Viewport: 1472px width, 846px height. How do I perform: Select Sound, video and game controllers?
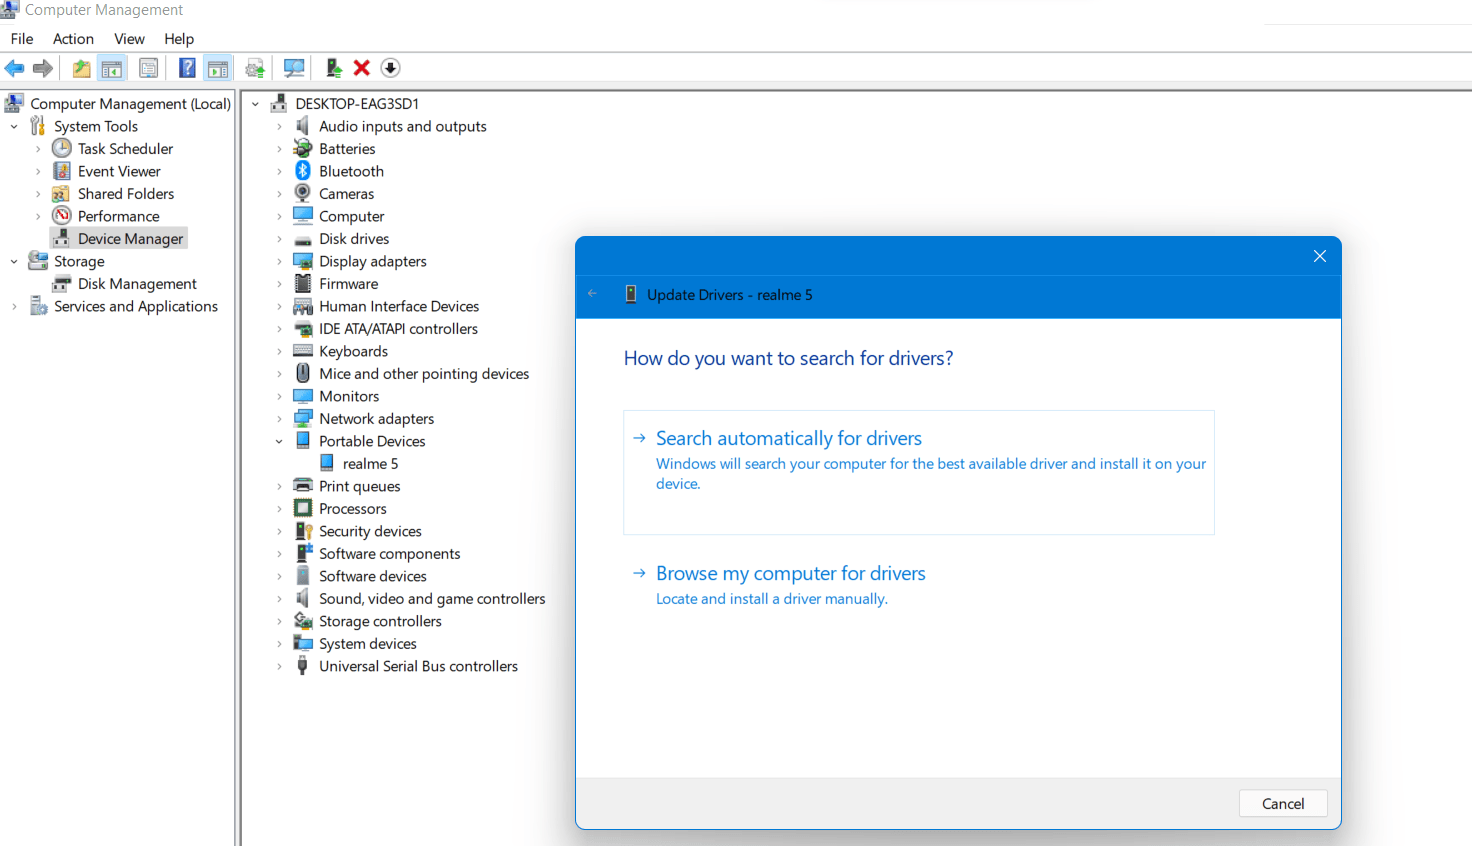[x=432, y=599]
